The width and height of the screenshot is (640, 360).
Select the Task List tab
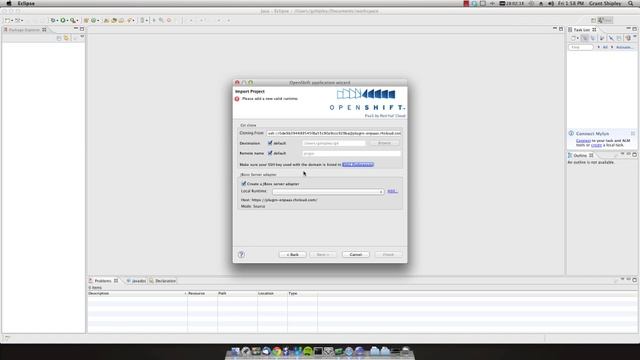coord(582,30)
